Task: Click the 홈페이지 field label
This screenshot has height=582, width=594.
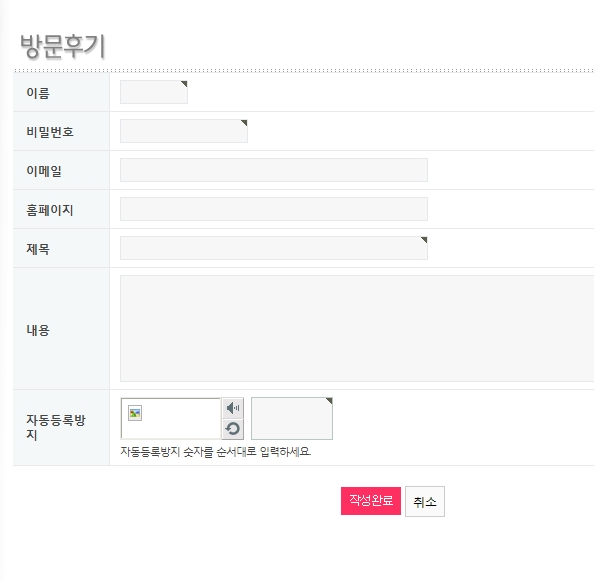Action: pos(50,210)
